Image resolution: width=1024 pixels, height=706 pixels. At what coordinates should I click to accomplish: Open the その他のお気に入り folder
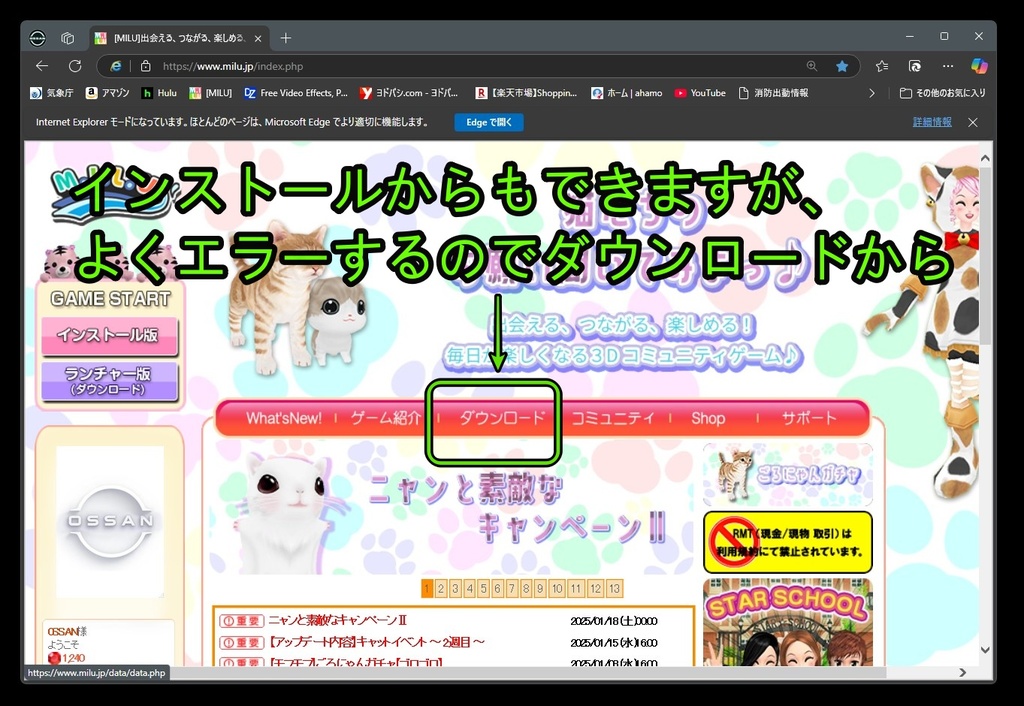click(x=942, y=93)
